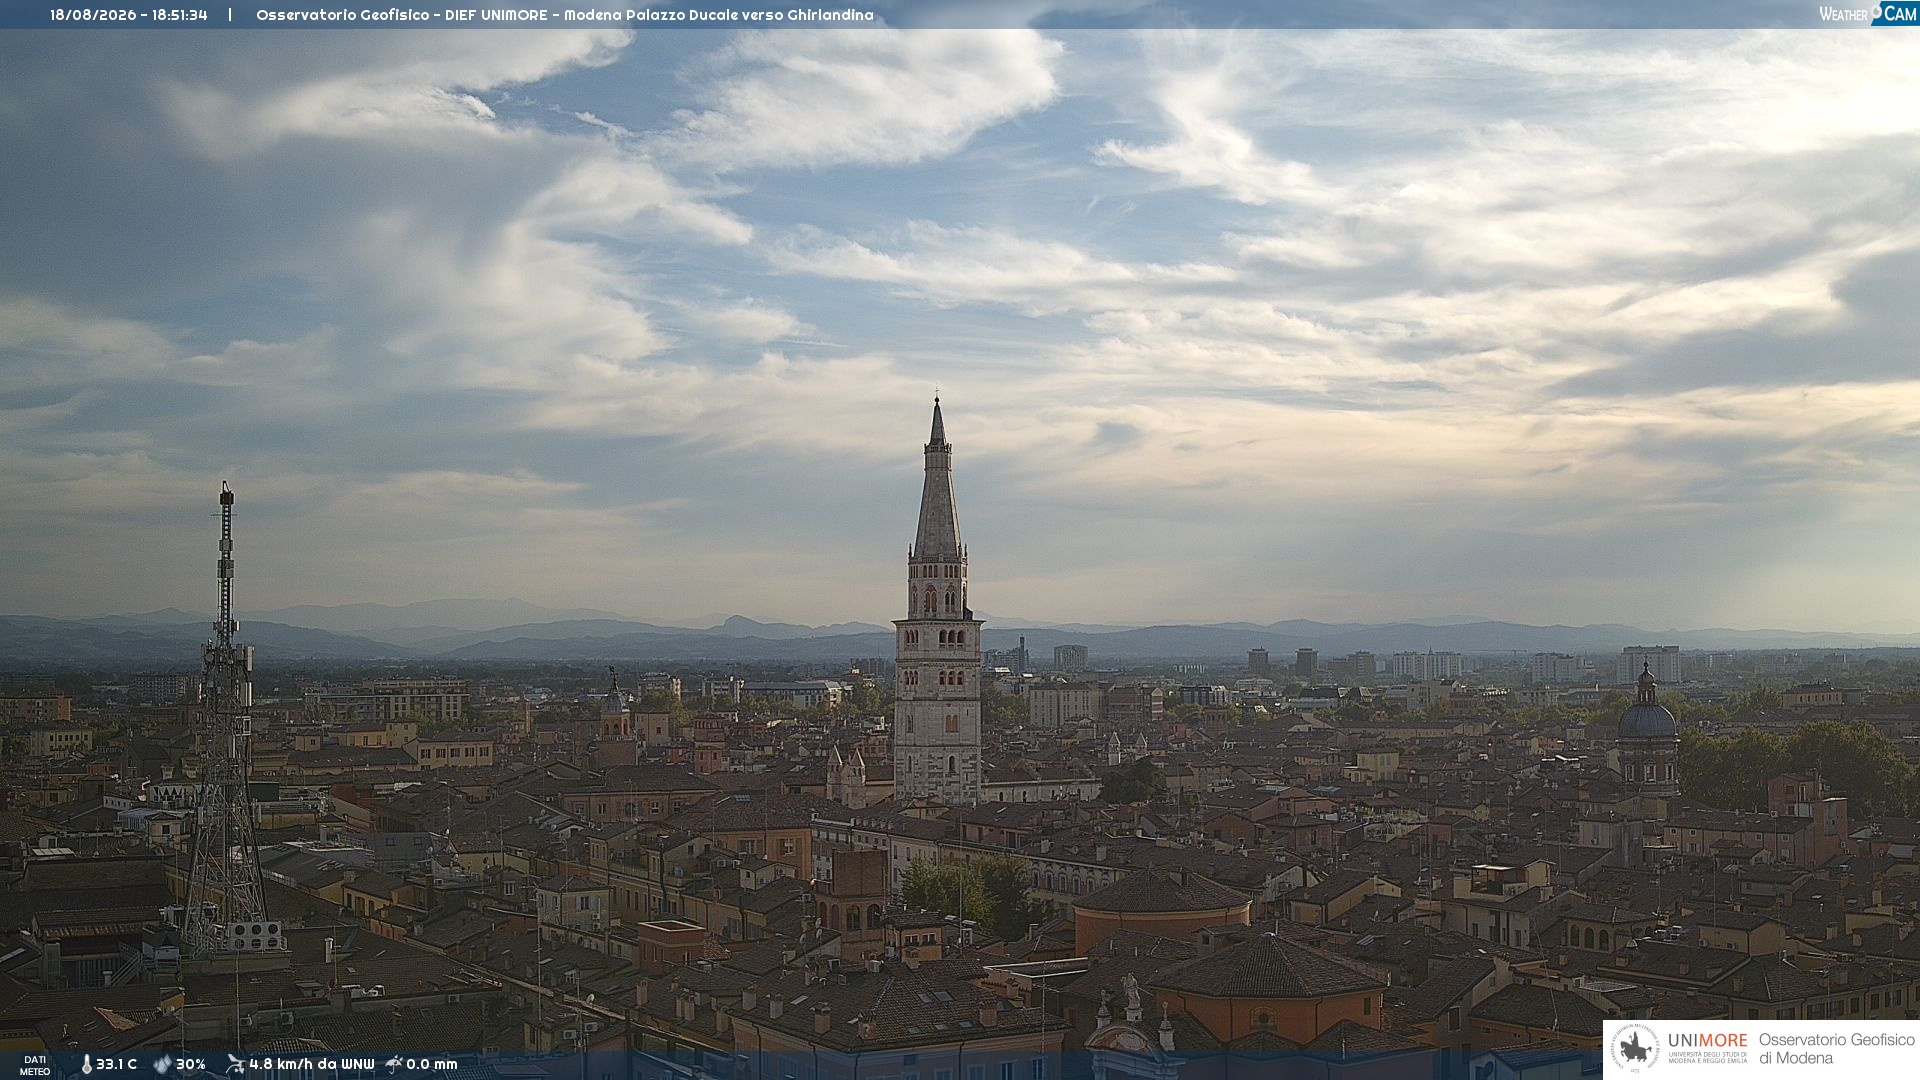Click the humidity water drops icon
Image resolution: width=1920 pixels, height=1080 pixels.
coord(162,1064)
